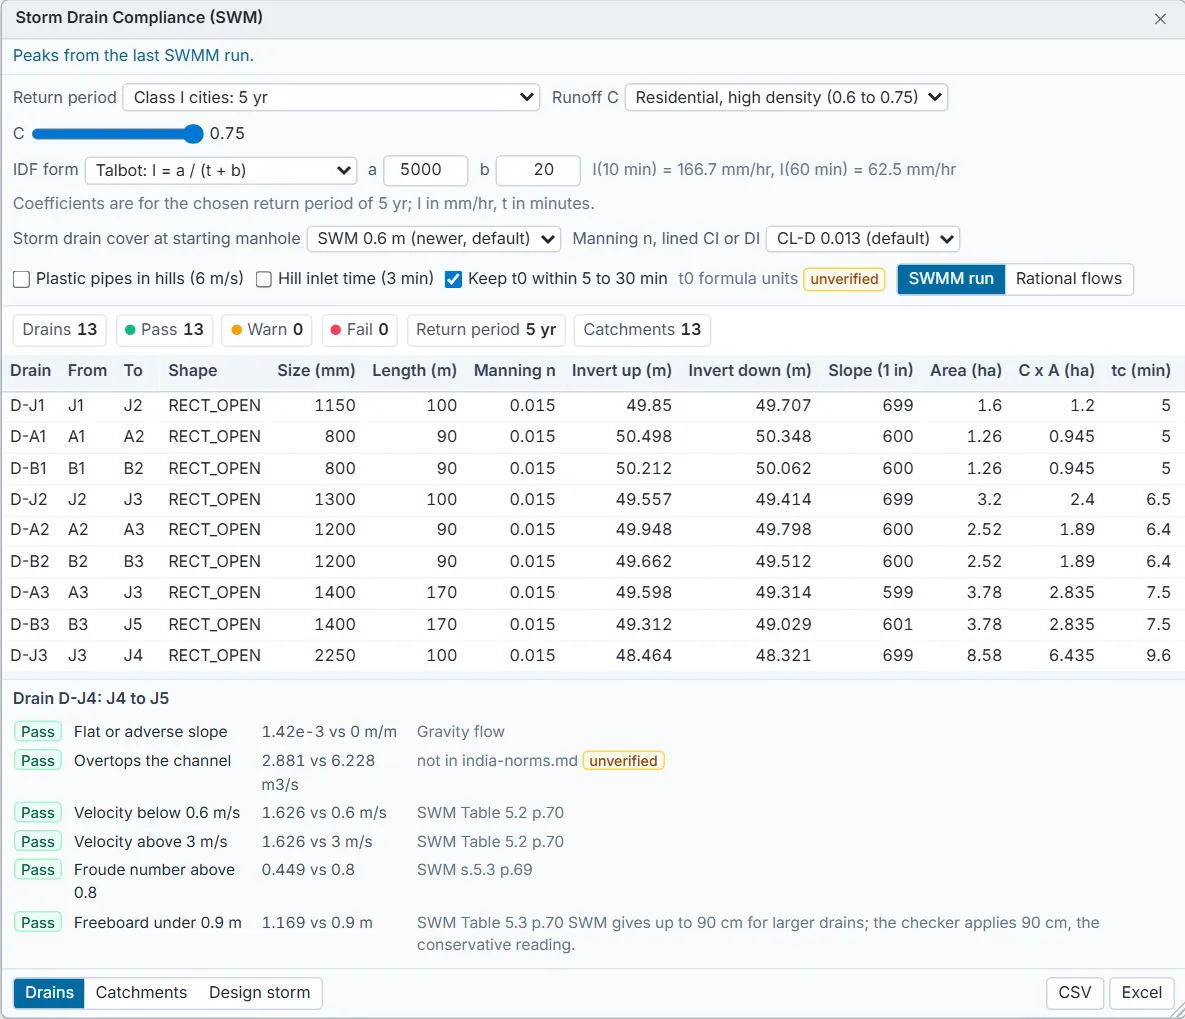Open the Manning n dropdown

[x=862, y=239]
